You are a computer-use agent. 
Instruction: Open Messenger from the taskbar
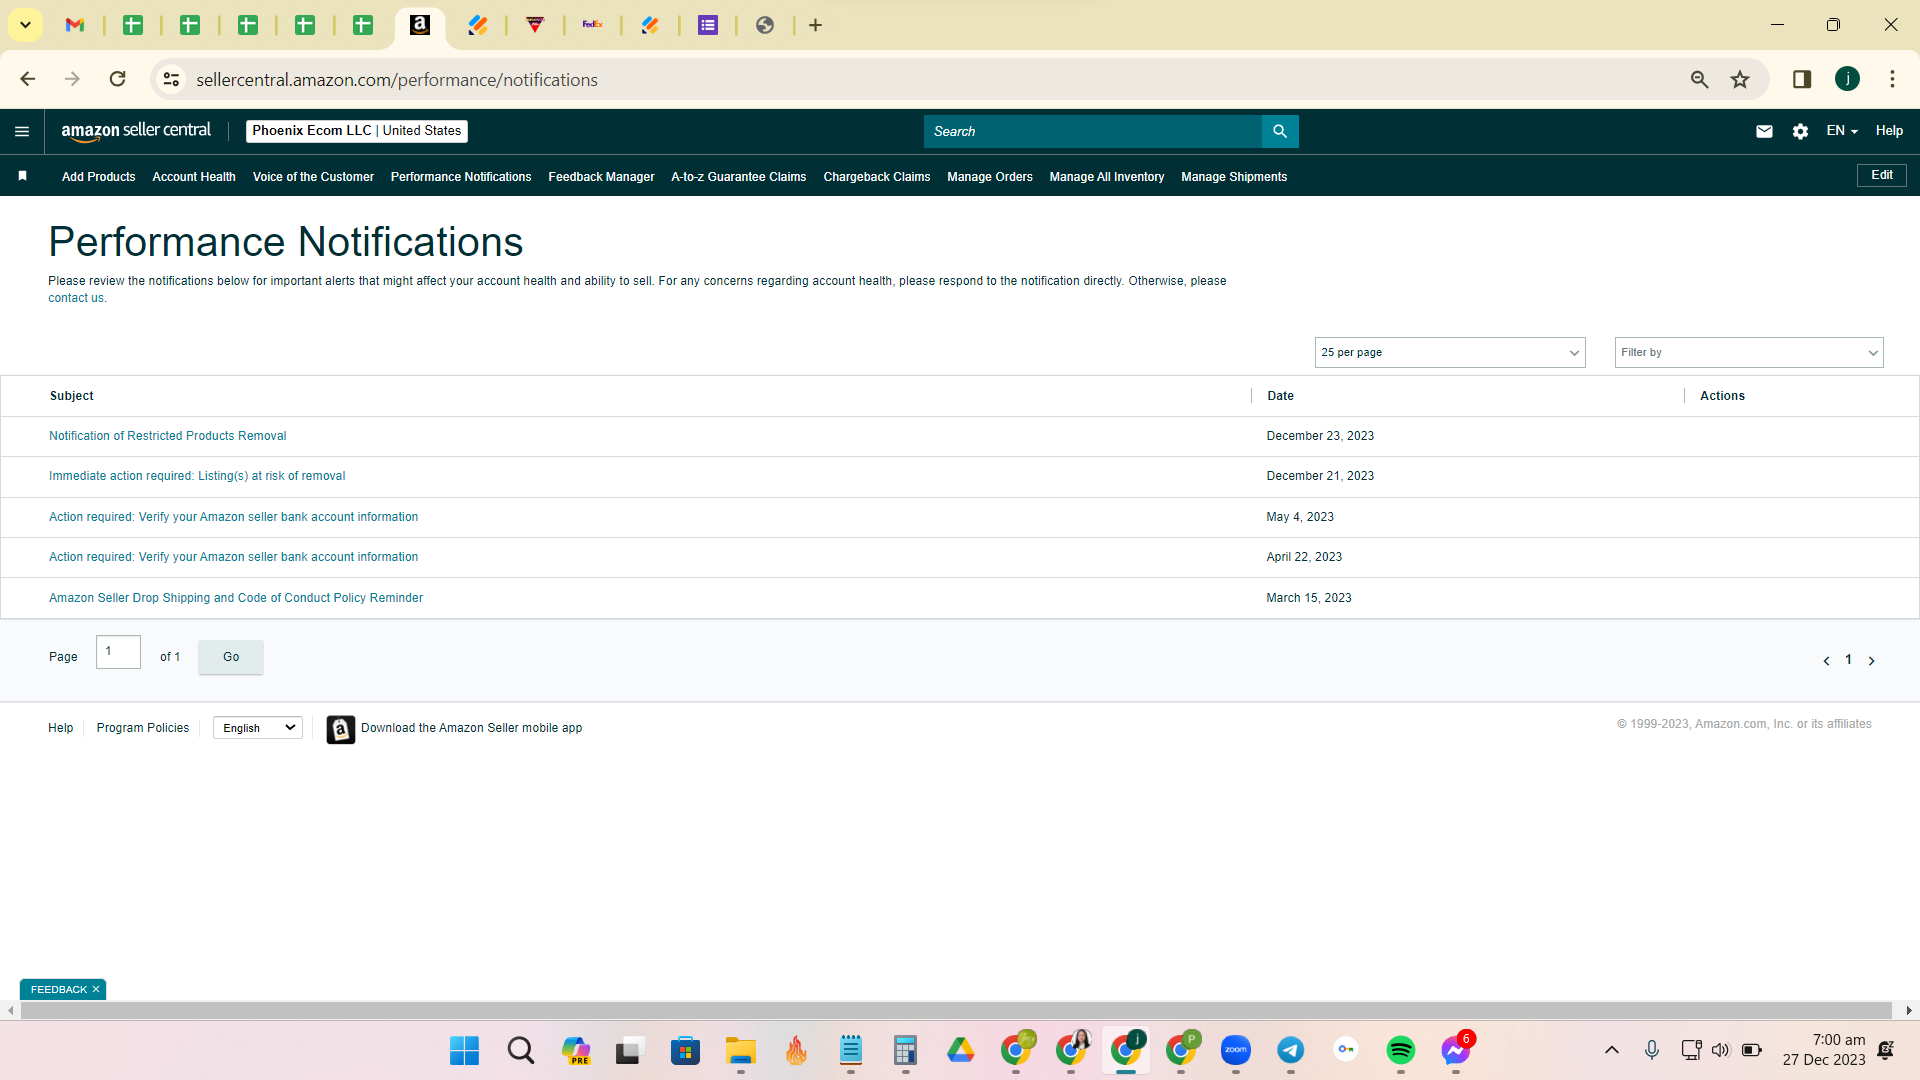1456,1050
